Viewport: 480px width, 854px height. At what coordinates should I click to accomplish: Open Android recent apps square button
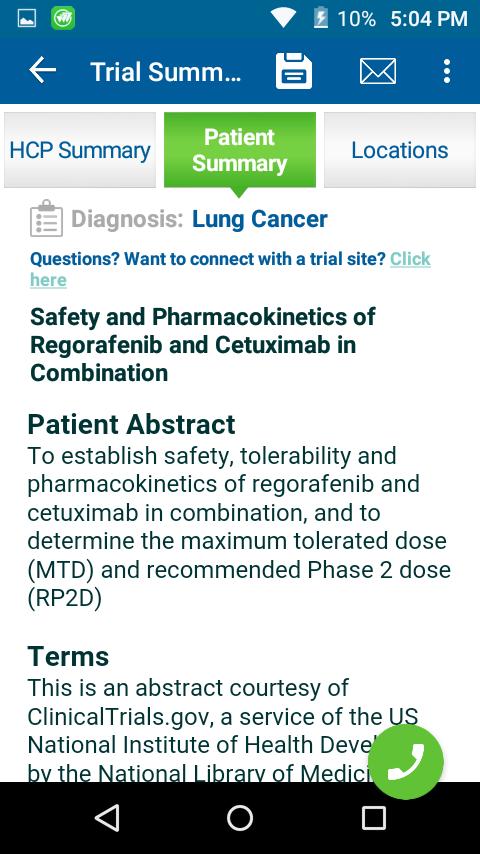(374, 818)
